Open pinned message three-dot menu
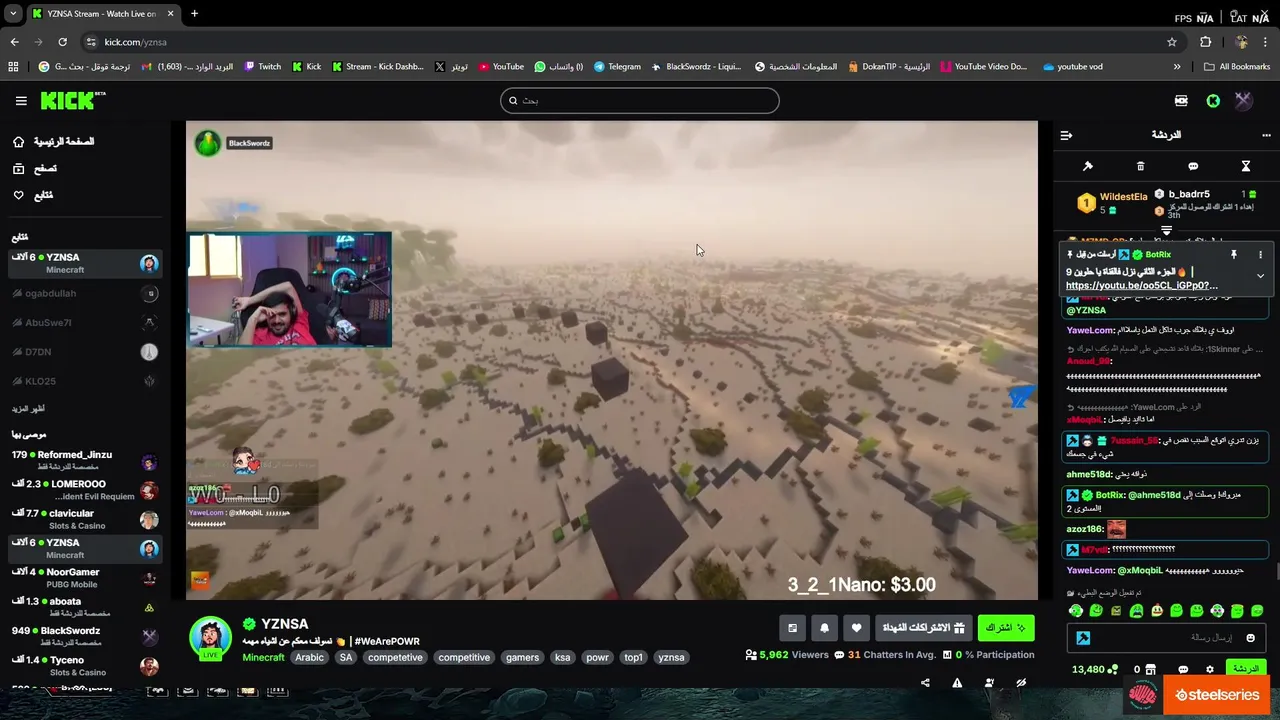This screenshot has height=720, width=1280. [1260, 255]
